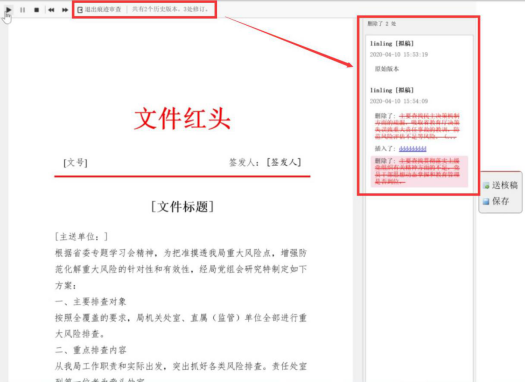Click the 保存 save button
The image size is (525, 383).
tap(496, 201)
